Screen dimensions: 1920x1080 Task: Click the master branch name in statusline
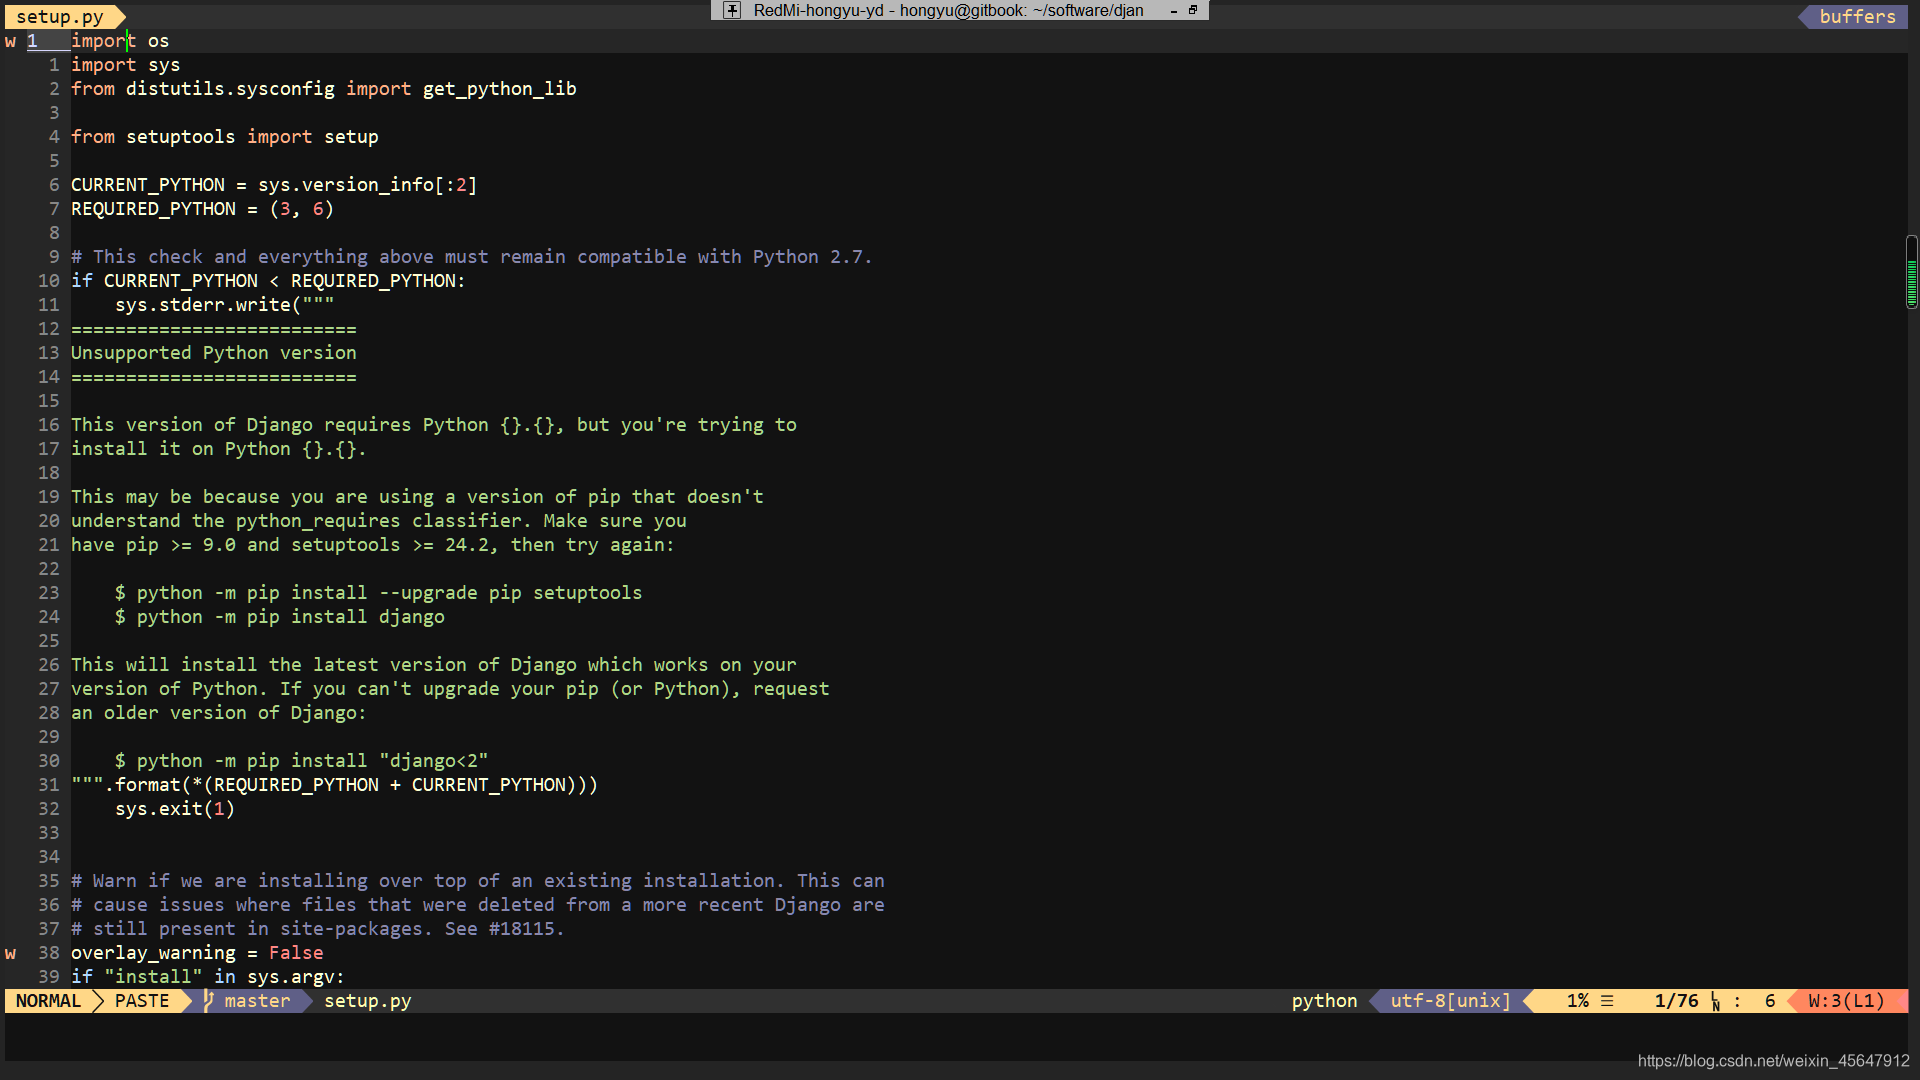click(257, 1001)
